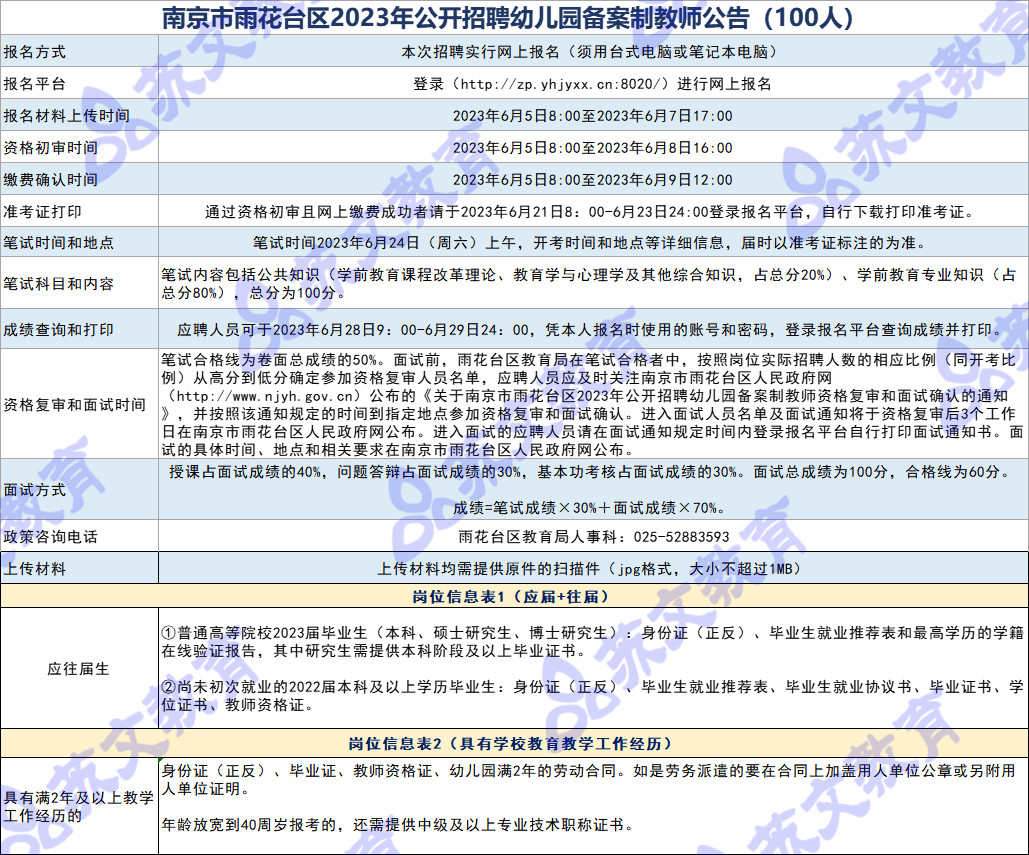The image size is (1029, 855).
Task: Select the 政策咨询电话 label cell
Action: (79, 536)
